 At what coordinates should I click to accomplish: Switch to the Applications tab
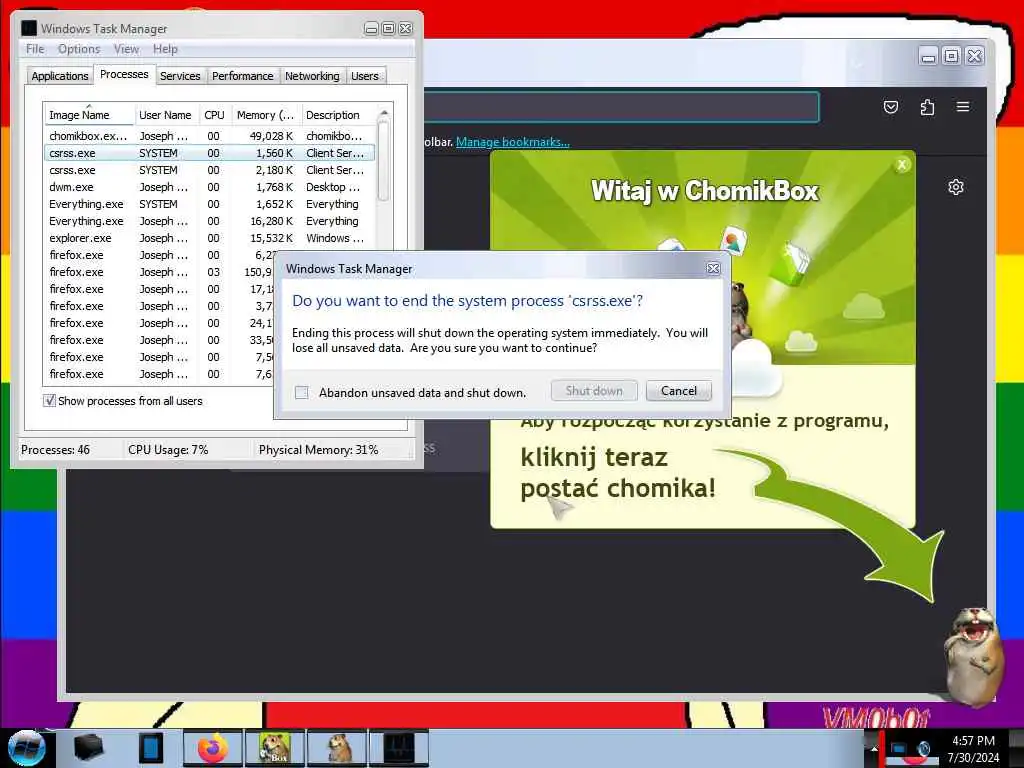pyautogui.click(x=59, y=76)
